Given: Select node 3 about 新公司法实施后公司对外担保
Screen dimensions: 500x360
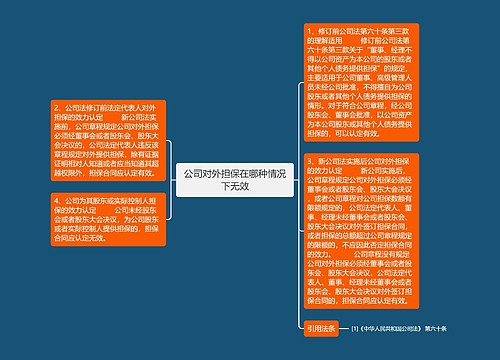Looking at the screenshot, I should pos(361,231).
